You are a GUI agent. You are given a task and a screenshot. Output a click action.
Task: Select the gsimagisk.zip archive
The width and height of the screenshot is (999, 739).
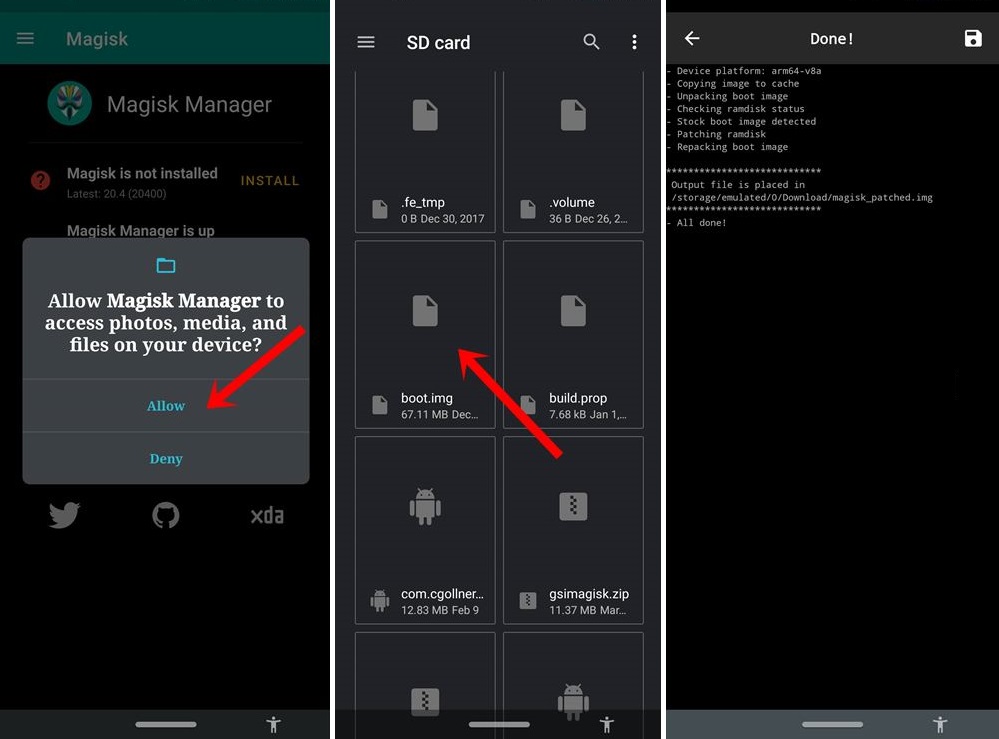[x=573, y=530]
